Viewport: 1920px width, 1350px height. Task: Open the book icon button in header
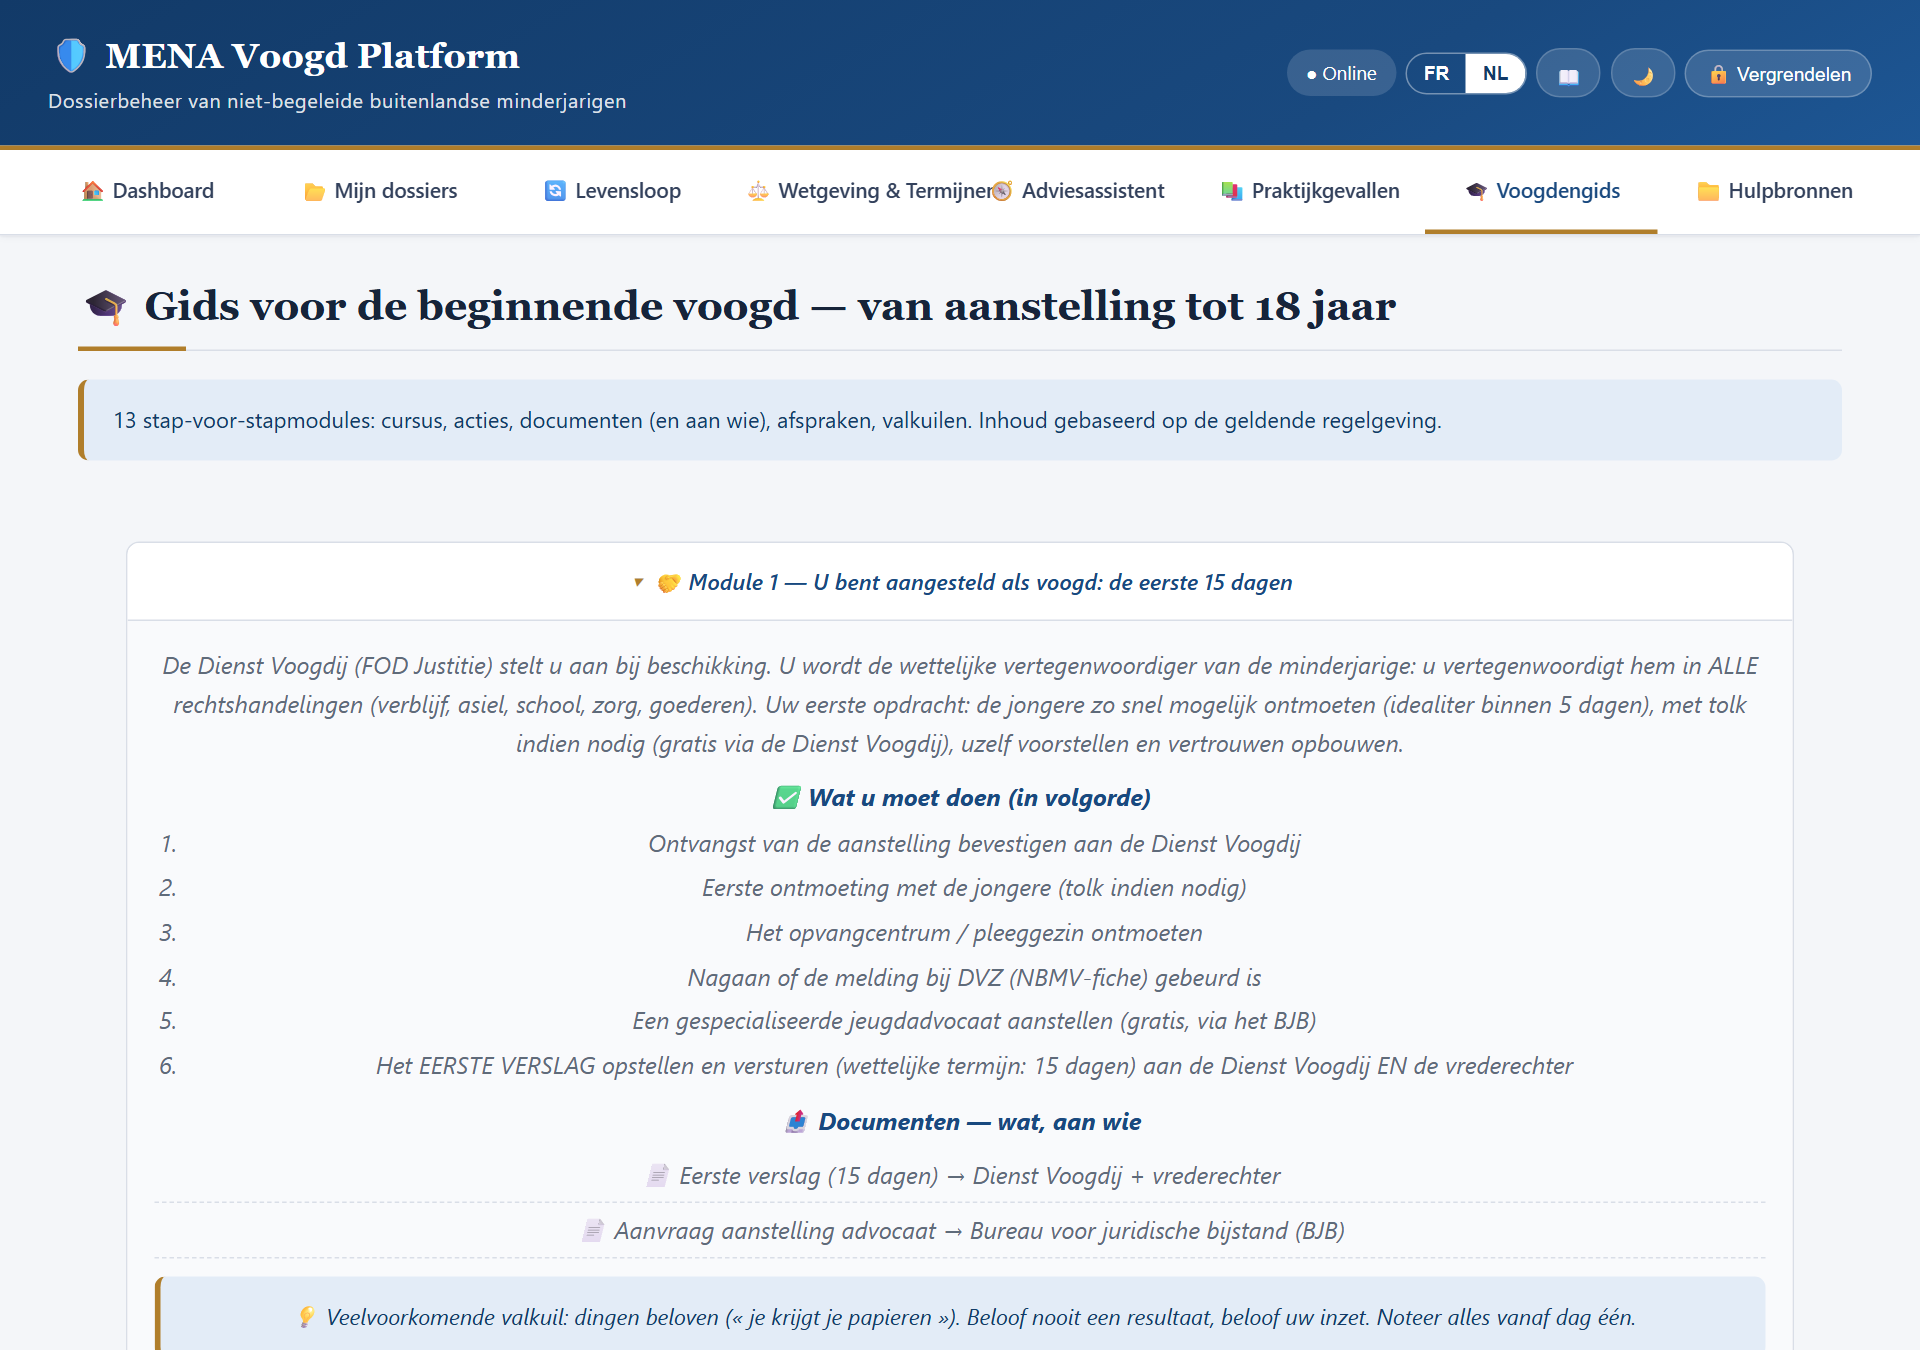point(1568,74)
